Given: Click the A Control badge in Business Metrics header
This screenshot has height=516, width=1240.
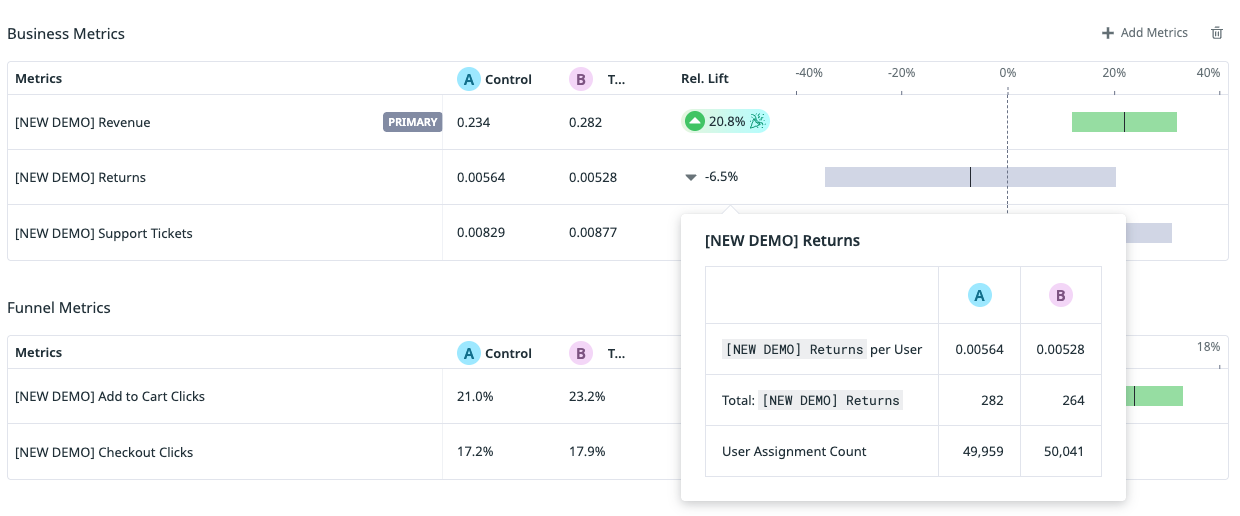Looking at the screenshot, I should (x=468, y=79).
